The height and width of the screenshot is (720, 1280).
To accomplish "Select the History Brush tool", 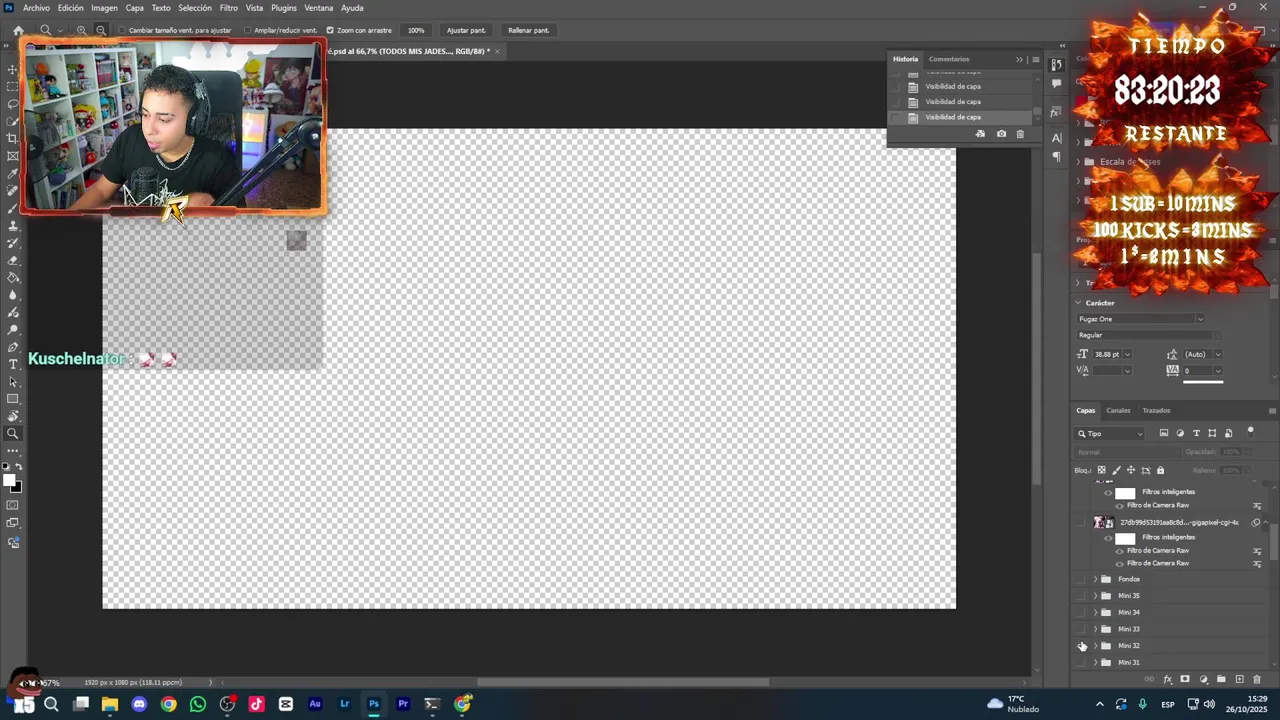I will click(13, 243).
